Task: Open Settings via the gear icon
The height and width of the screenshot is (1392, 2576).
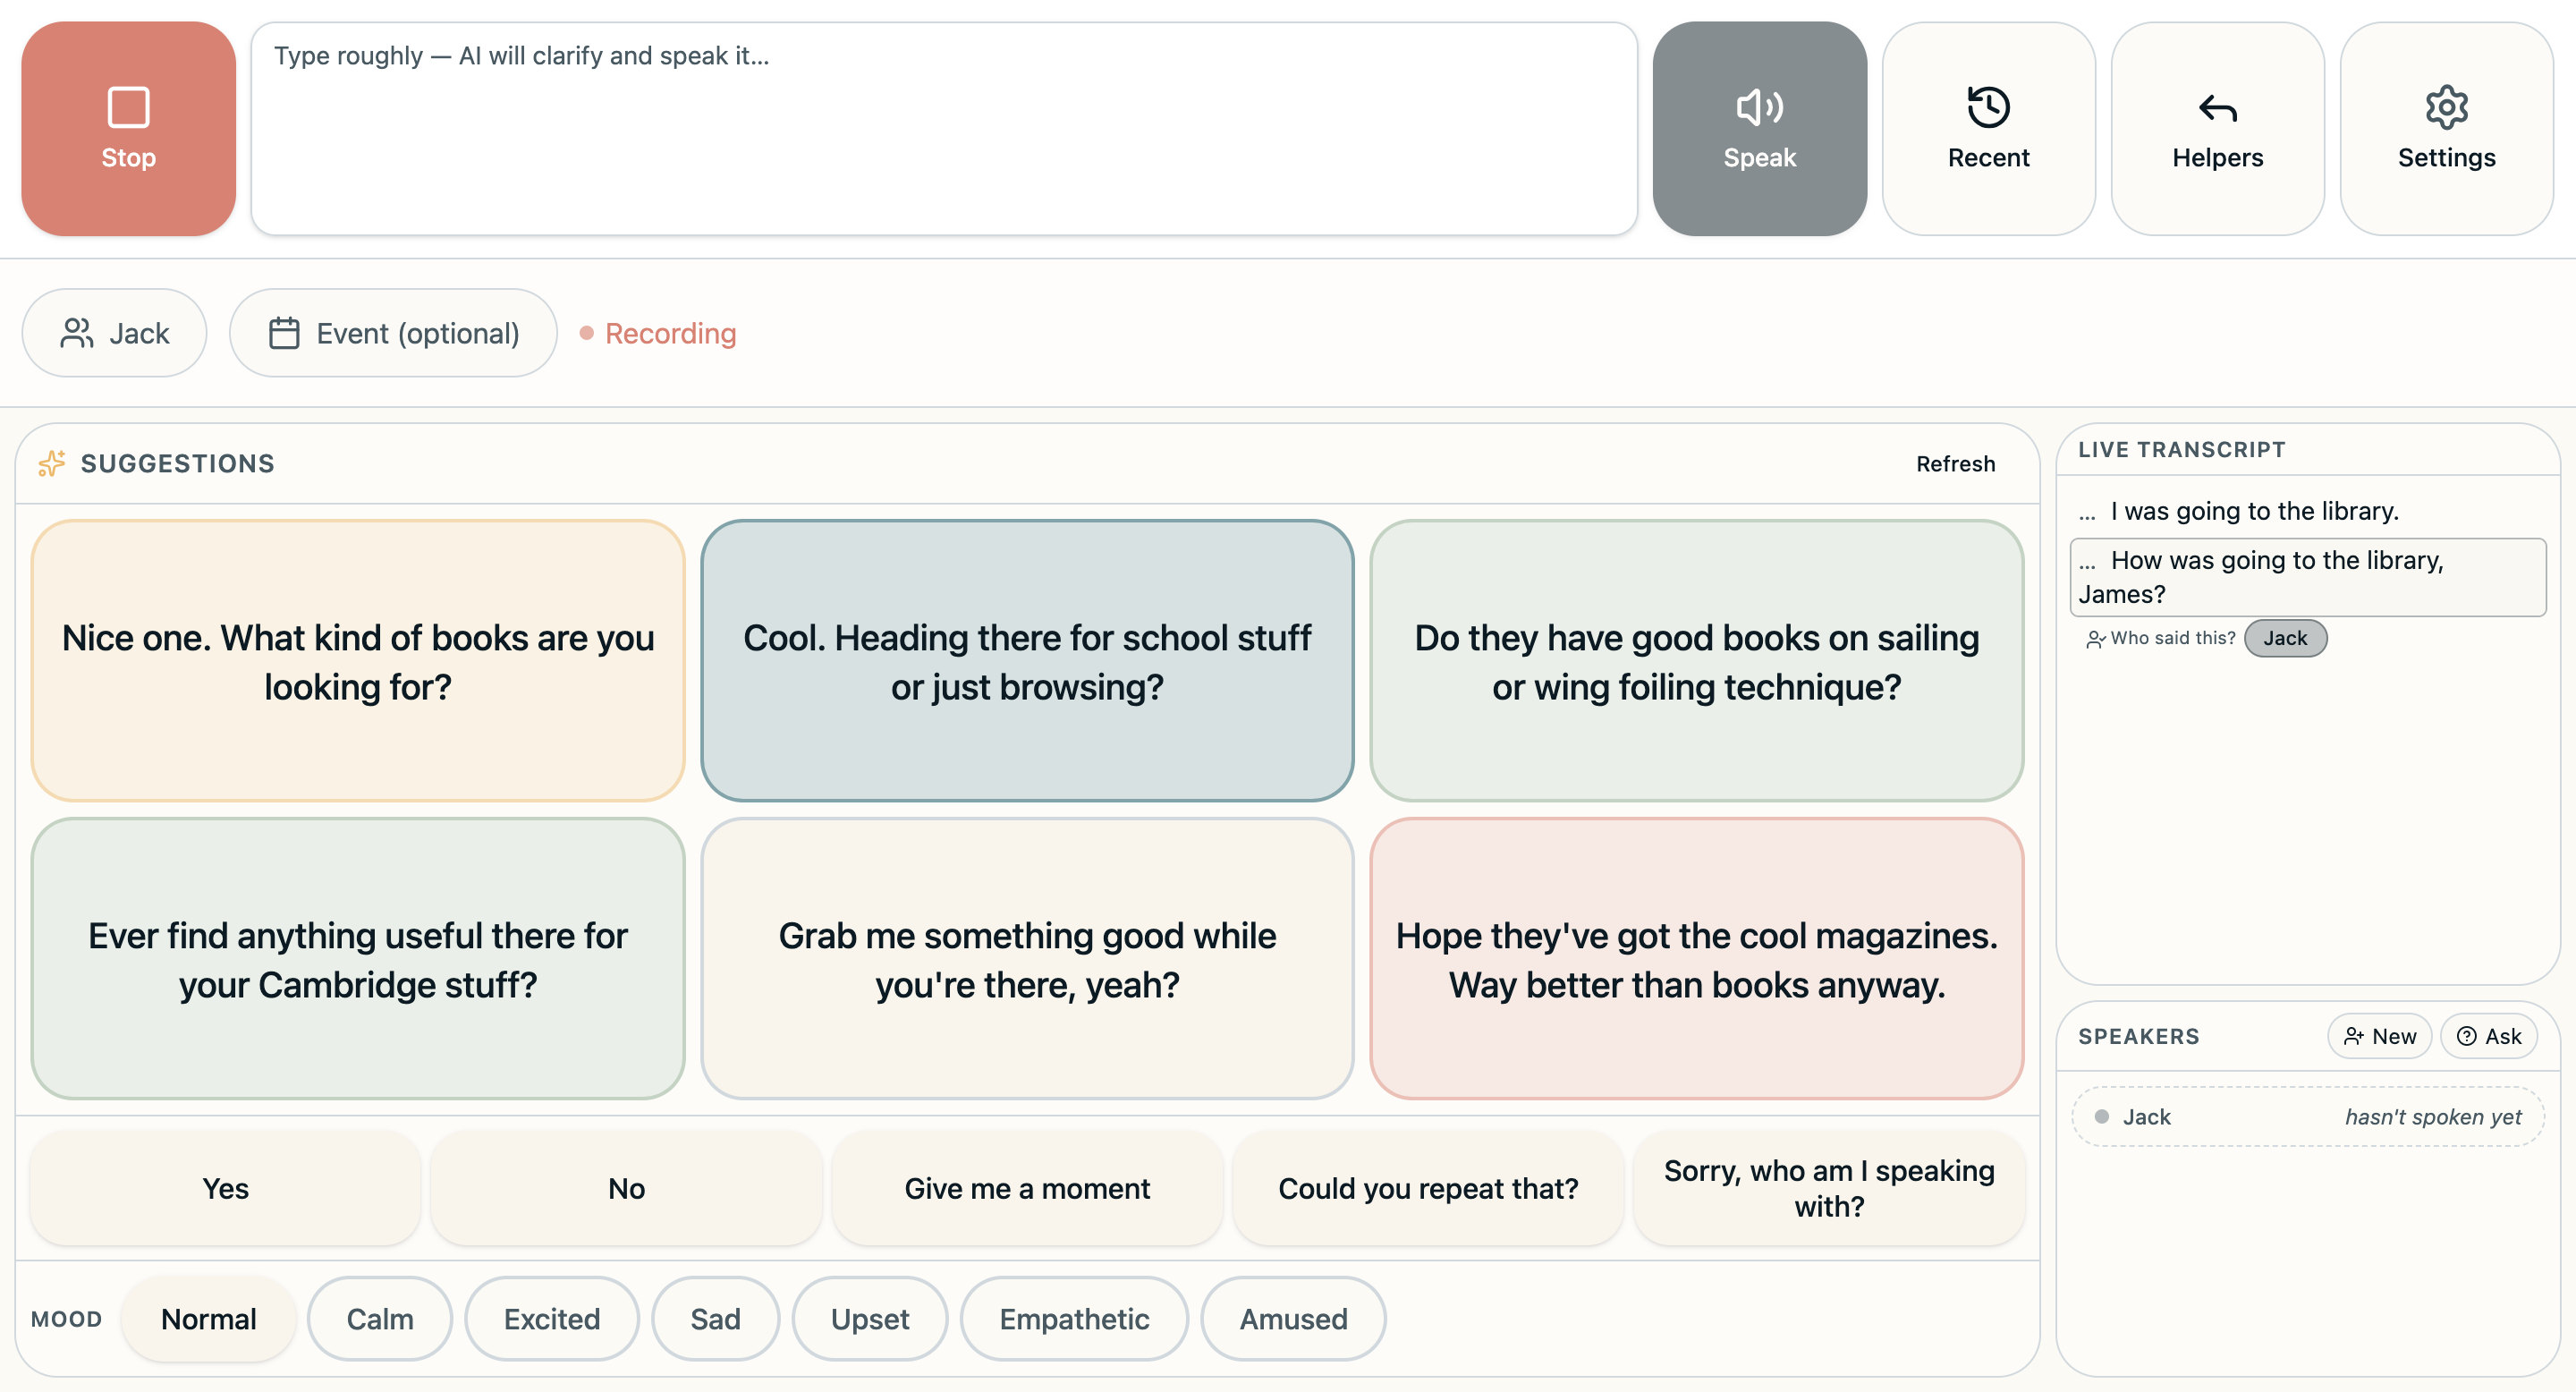Action: pyautogui.click(x=2446, y=129)
